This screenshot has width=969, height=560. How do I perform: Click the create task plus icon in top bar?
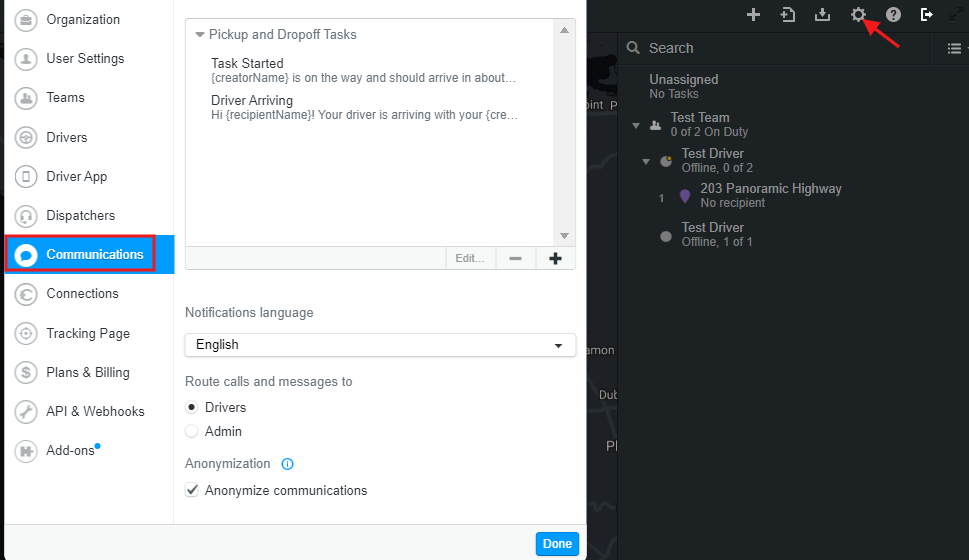(x=753, y=15)
